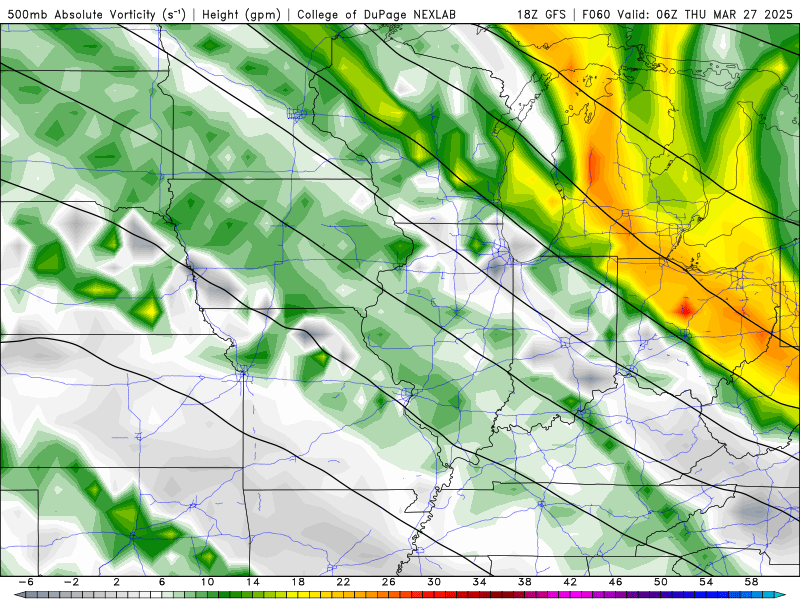Click the legend value '-2'
This screenshot has width=800, height=600.
tap(71, 582)
